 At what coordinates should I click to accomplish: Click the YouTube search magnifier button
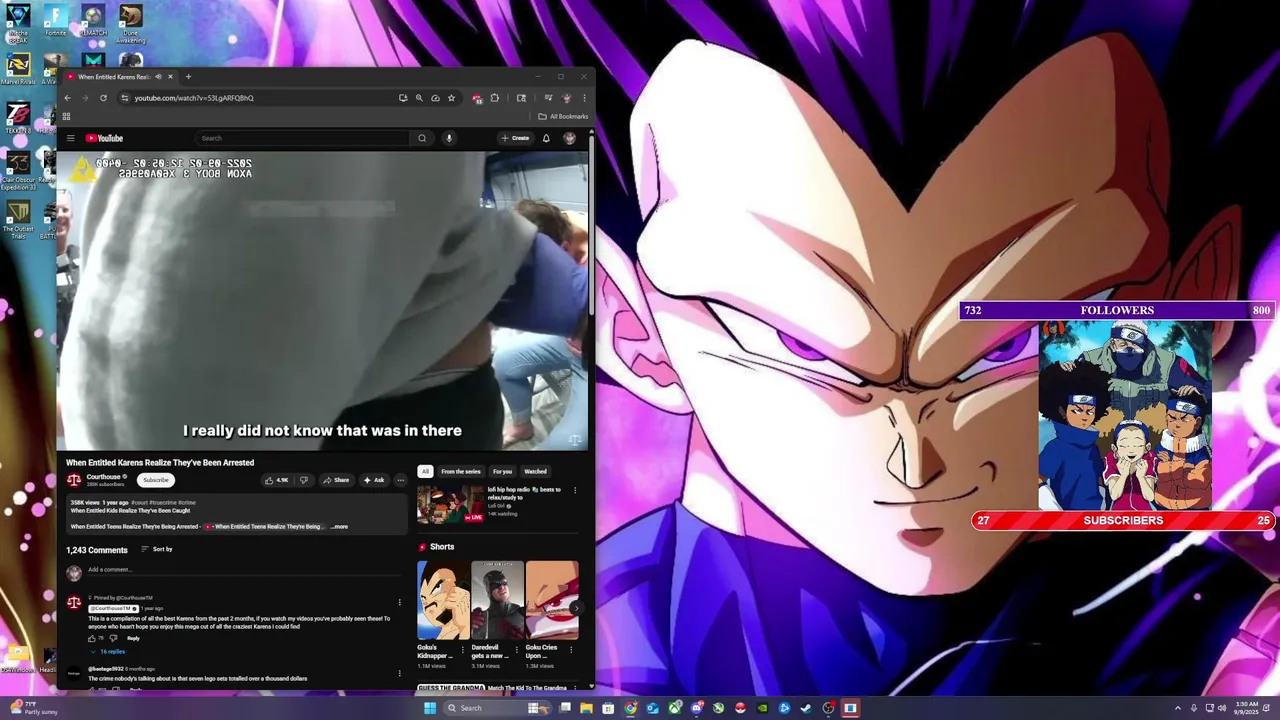(x=422, y=138)
